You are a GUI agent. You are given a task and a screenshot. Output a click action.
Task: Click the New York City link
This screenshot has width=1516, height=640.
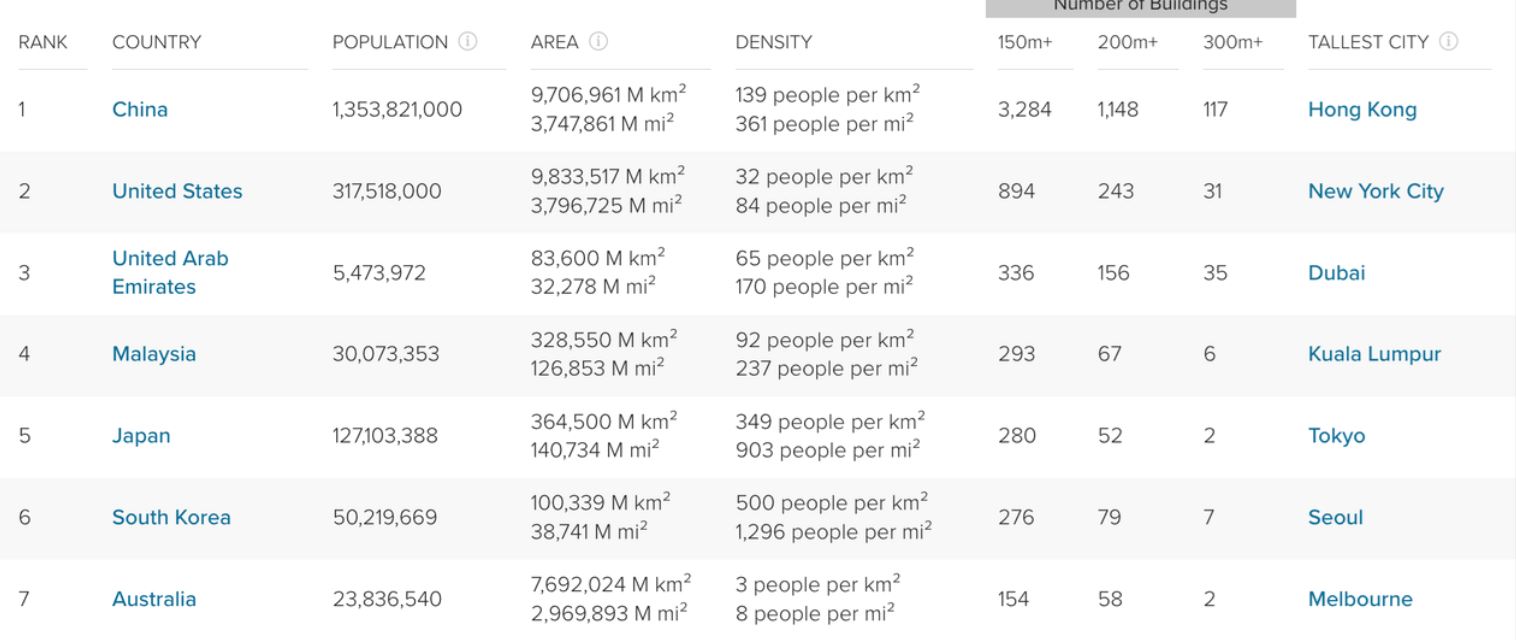(1376, 191)
